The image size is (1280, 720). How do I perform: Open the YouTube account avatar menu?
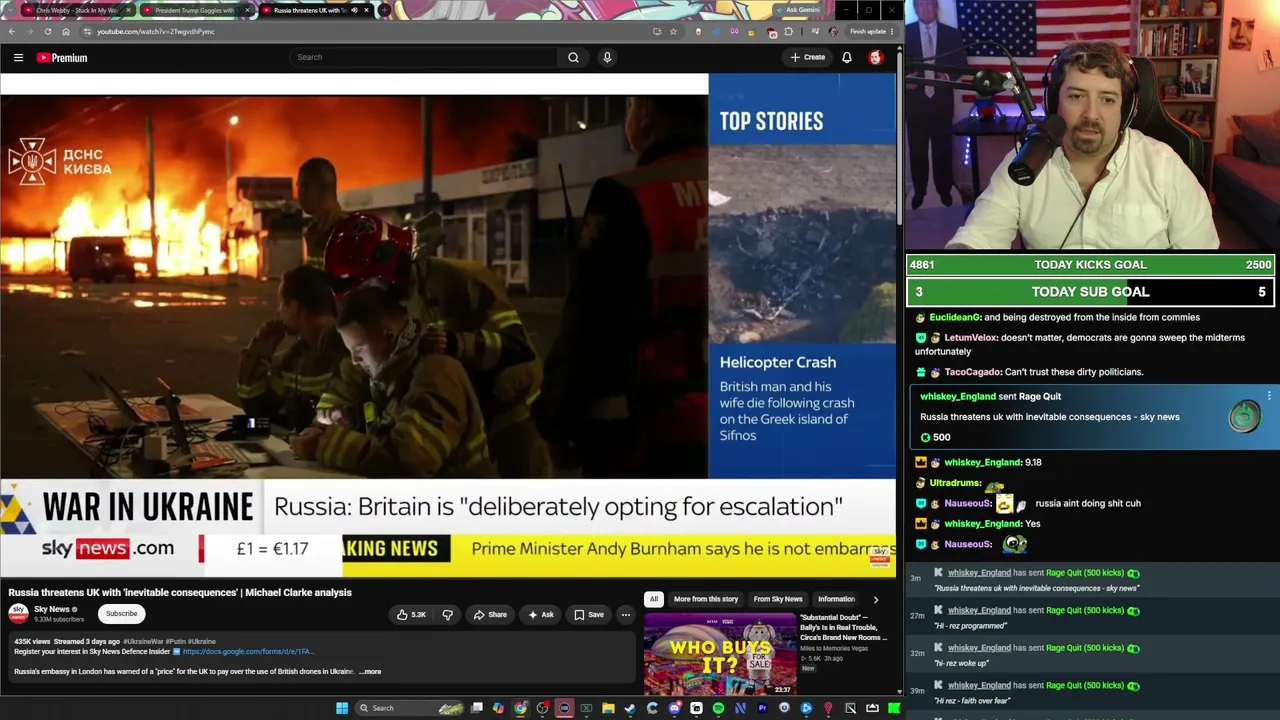[x=876, y=58]
